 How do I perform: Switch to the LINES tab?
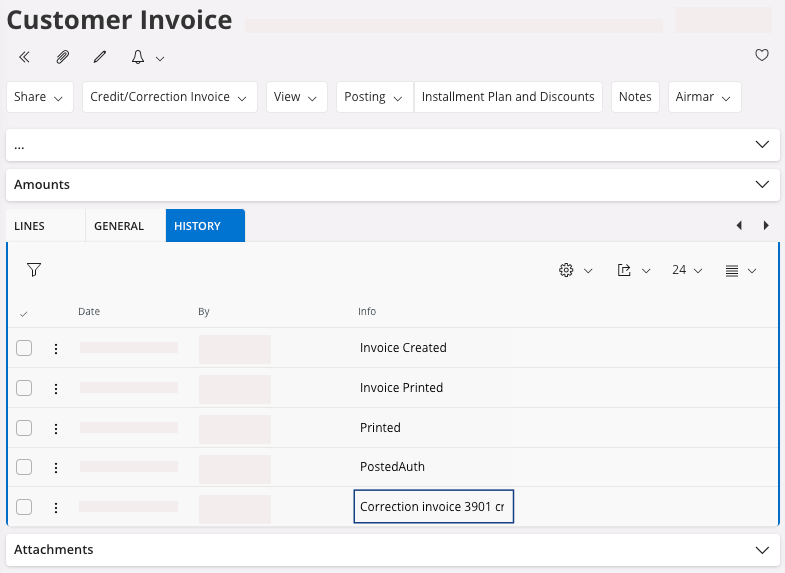point(29,226)
